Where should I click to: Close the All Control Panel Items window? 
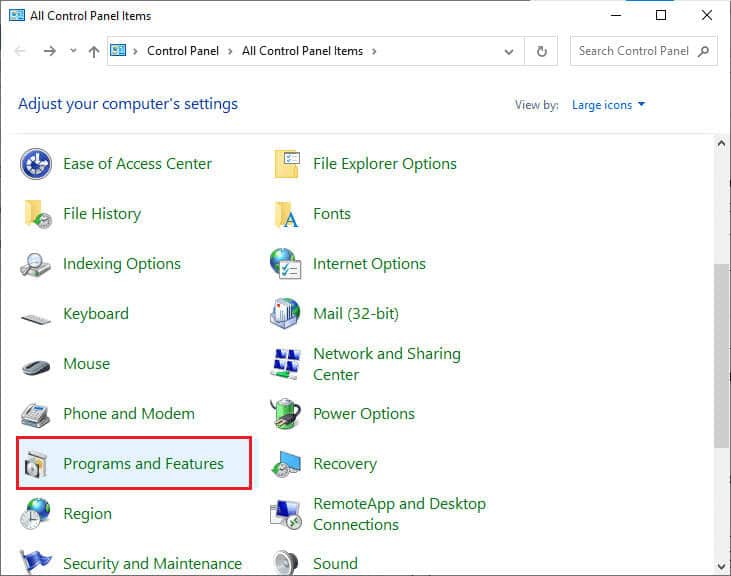(706, 15)
